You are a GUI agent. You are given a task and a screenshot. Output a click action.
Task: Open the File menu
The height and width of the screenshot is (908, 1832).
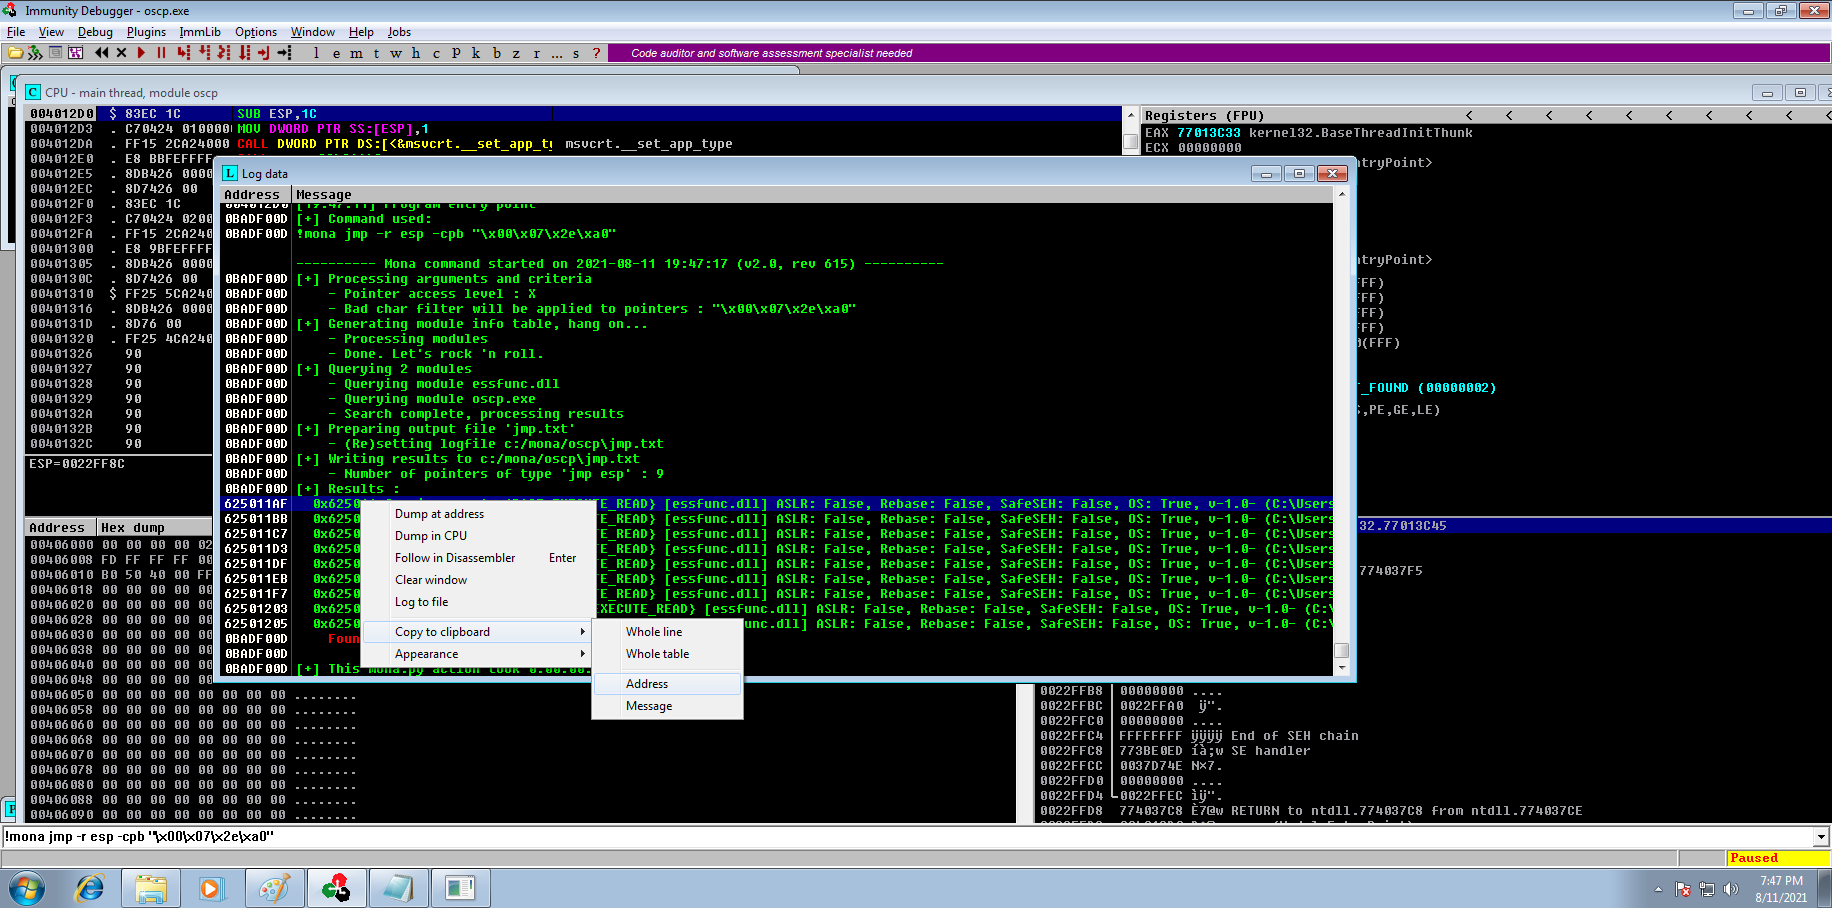(16, 32)
